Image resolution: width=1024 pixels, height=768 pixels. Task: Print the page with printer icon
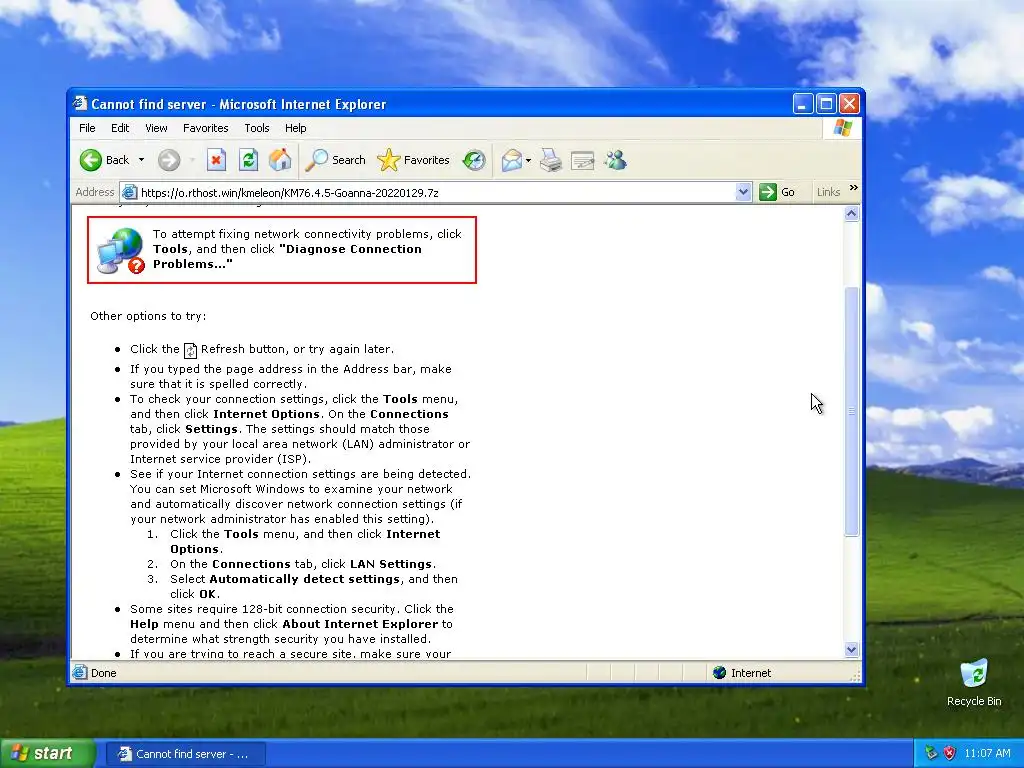pyautogui.click(x=551, y=160)
